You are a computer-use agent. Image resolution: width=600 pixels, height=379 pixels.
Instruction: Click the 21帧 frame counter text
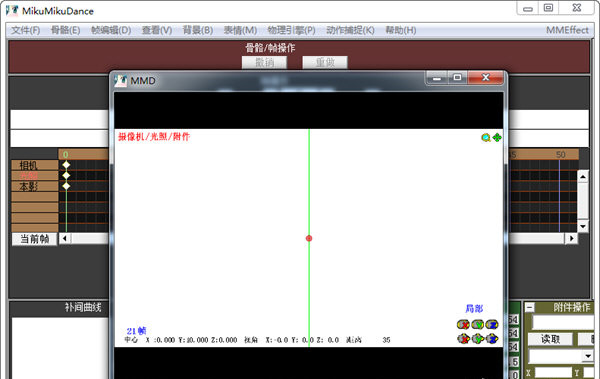[137, 331]
